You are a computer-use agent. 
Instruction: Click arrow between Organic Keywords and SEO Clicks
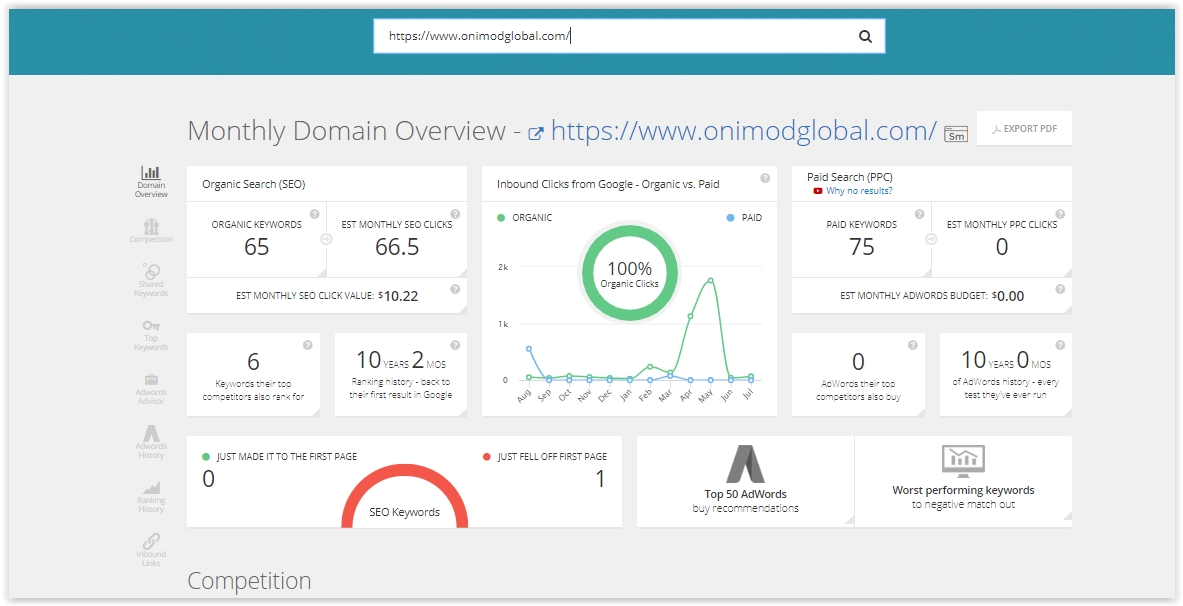(326, 239)
